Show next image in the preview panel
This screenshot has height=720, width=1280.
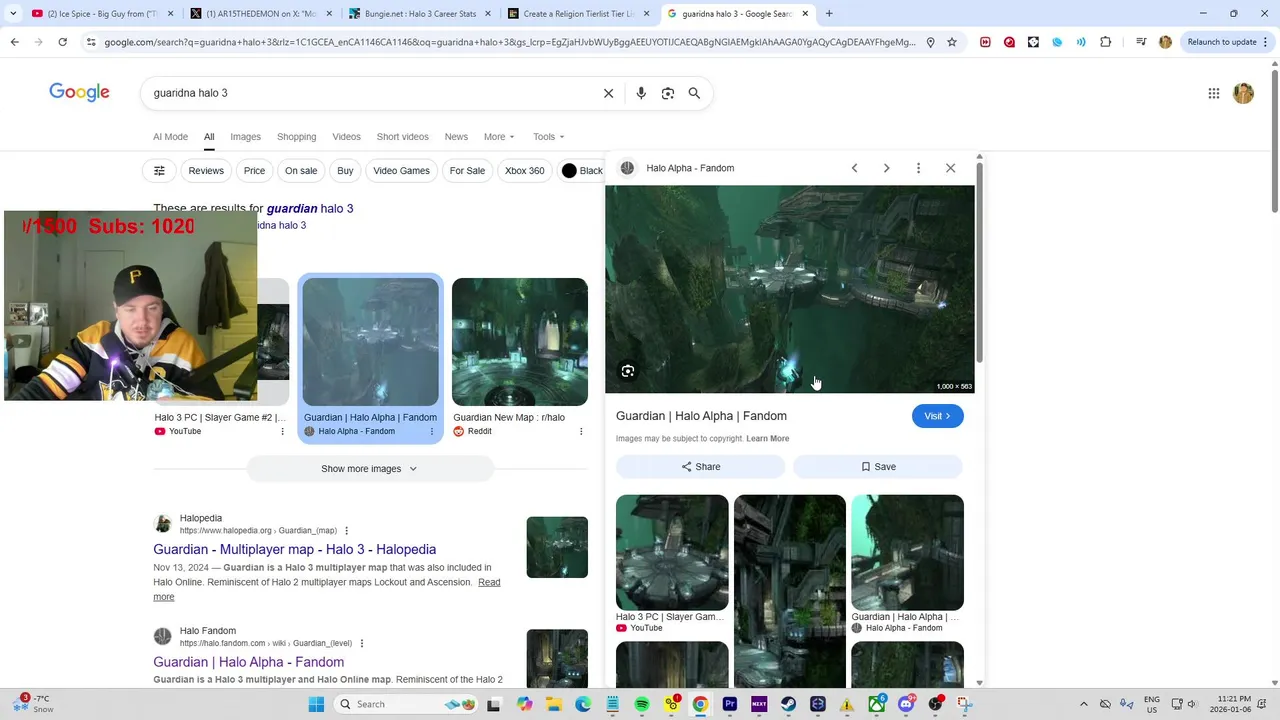pos(886,168)
